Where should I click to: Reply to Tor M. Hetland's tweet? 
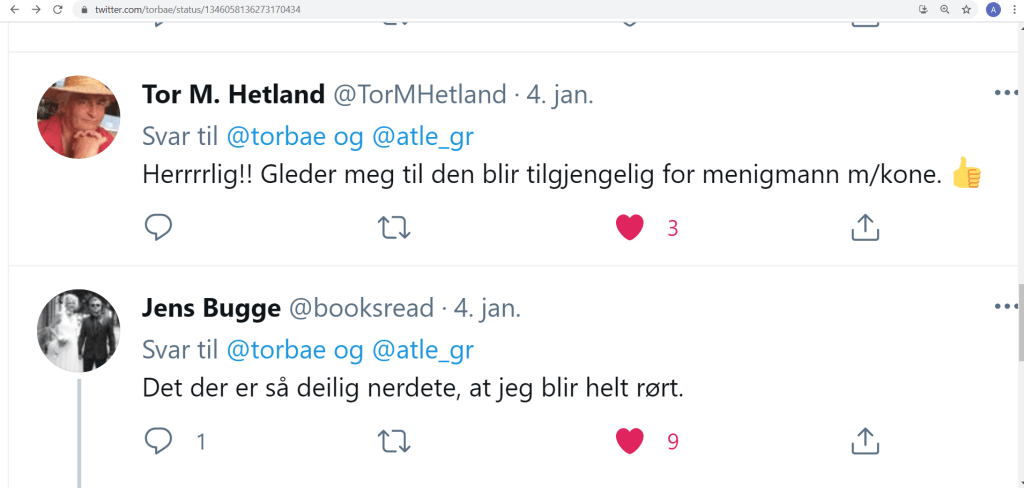[x=159, y=228]
